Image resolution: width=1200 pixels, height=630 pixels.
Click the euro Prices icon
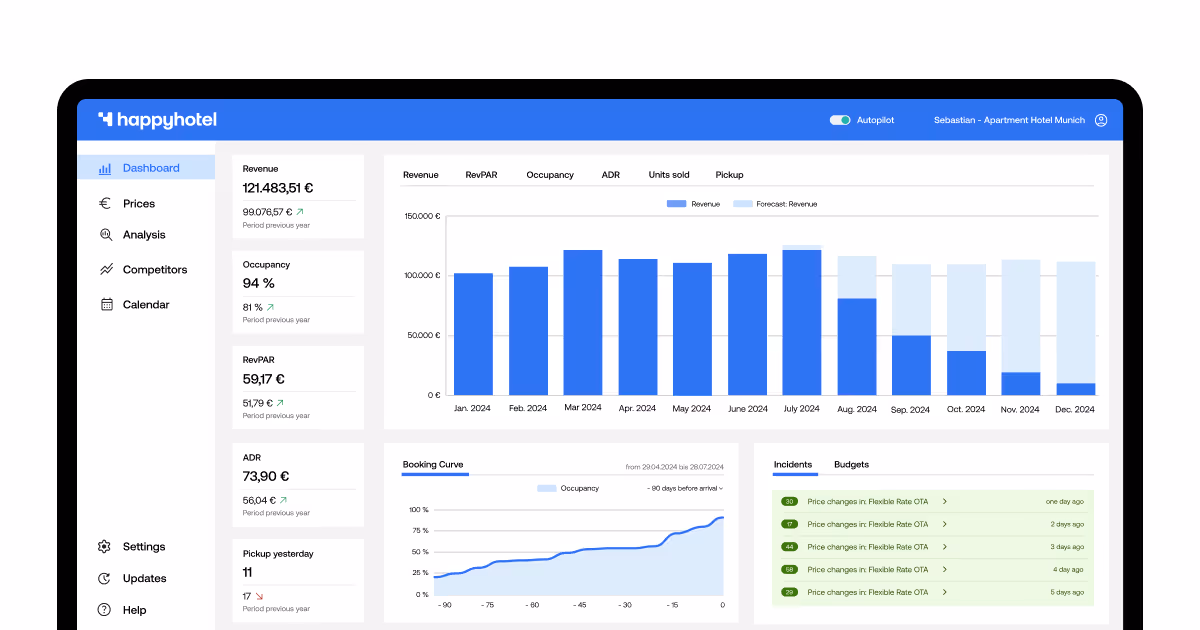pos(105,203)
